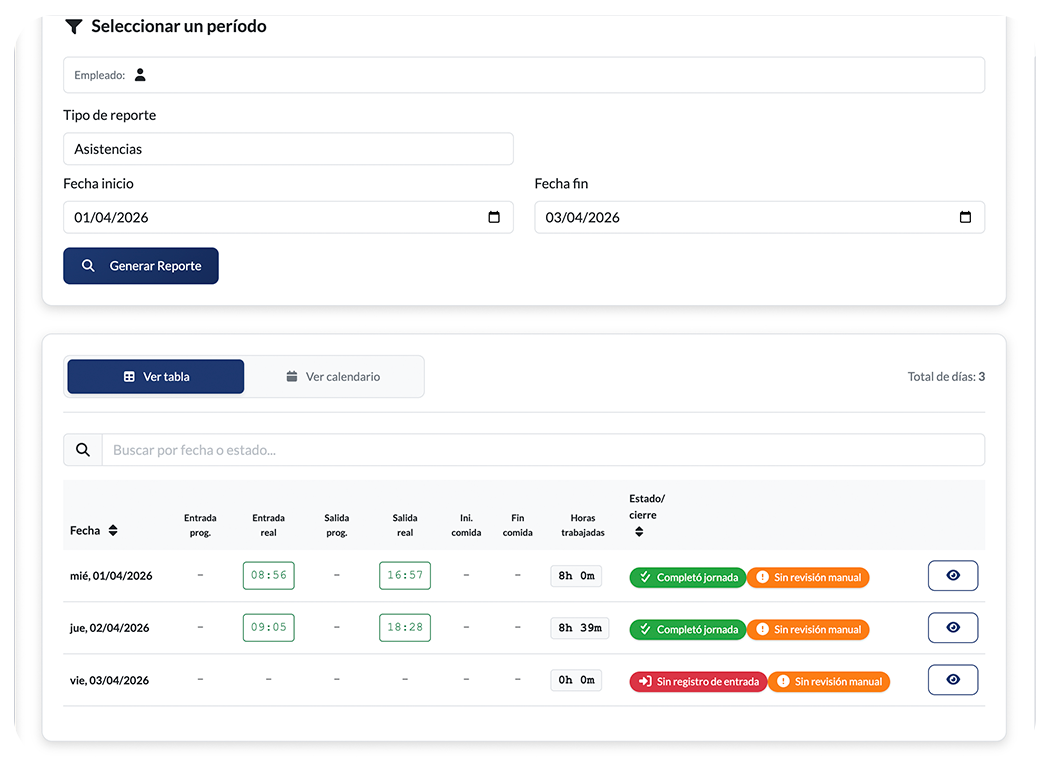Viewport: 1050px width, 768px height.
Task: Click the search magnifier icon beside table search
Action: tap(83, 450)
